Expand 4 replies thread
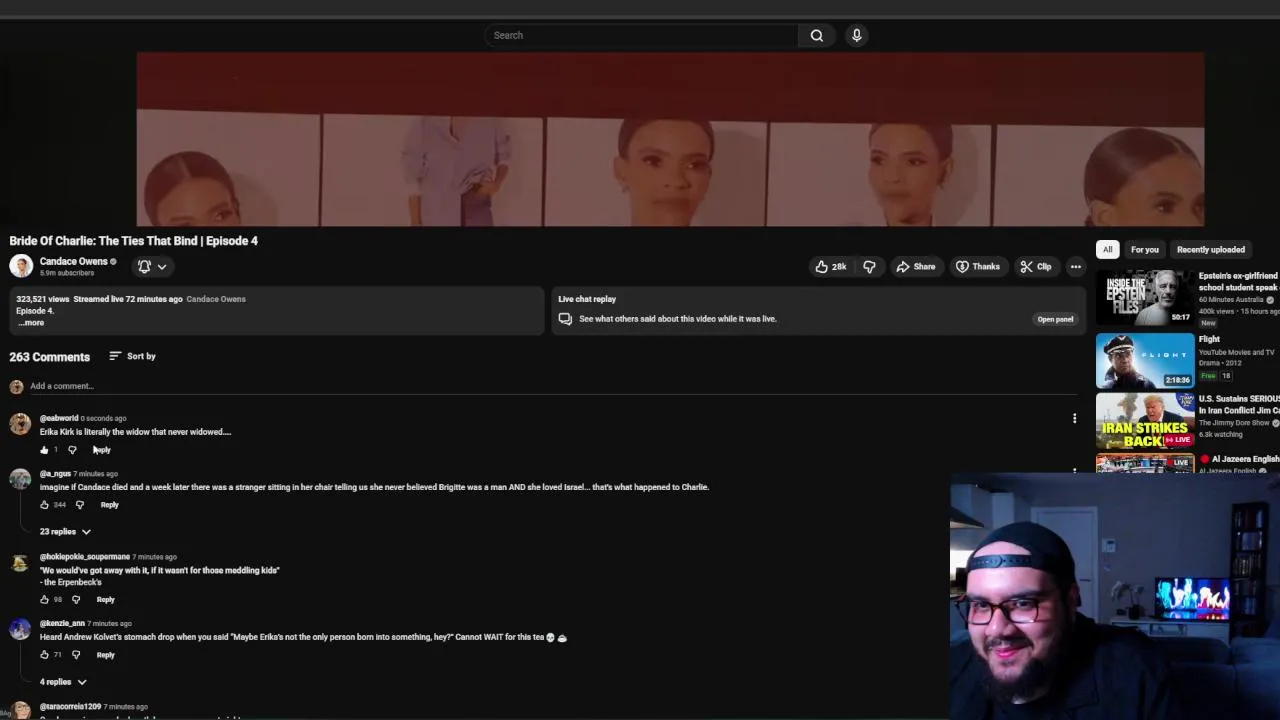This screenshot has width=1280, height=720. pos(63,682)
